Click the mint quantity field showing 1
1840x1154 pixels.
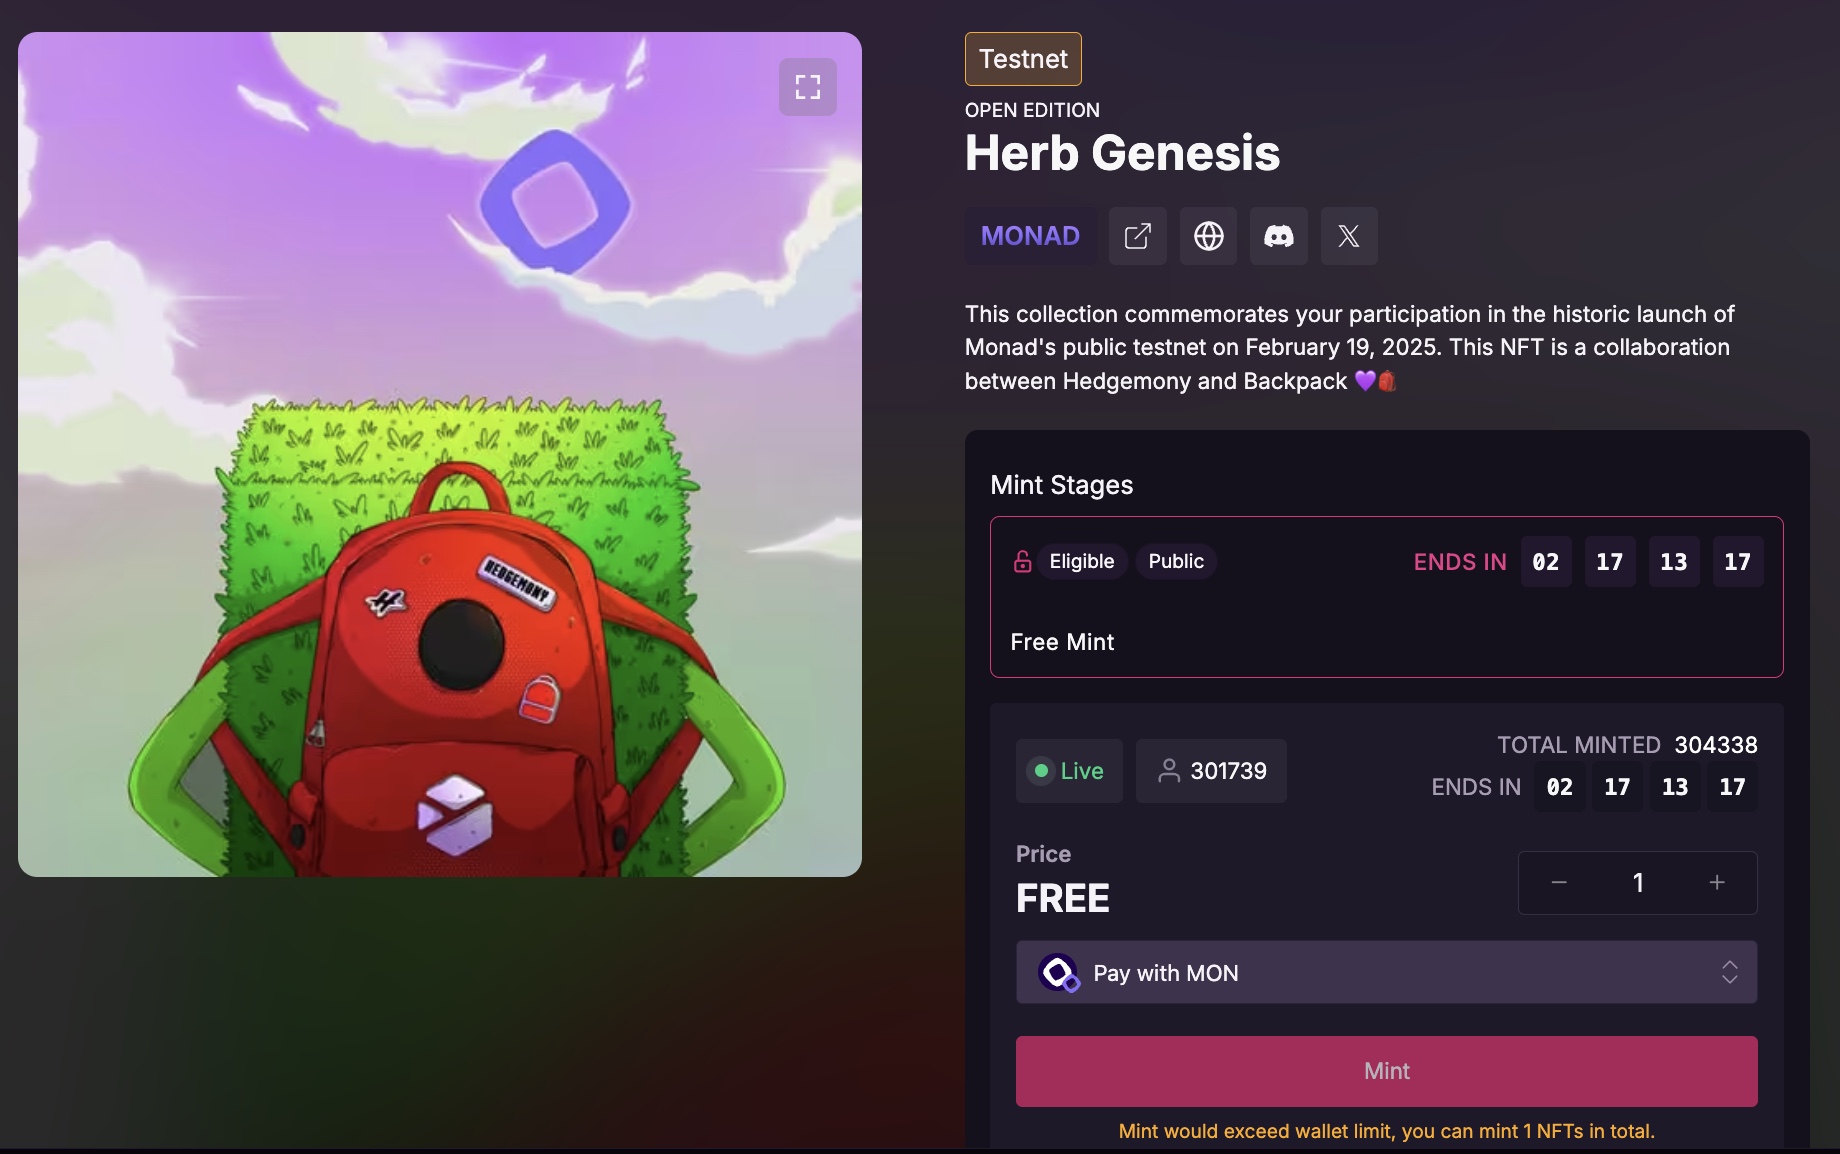(x=1638, y=882)
